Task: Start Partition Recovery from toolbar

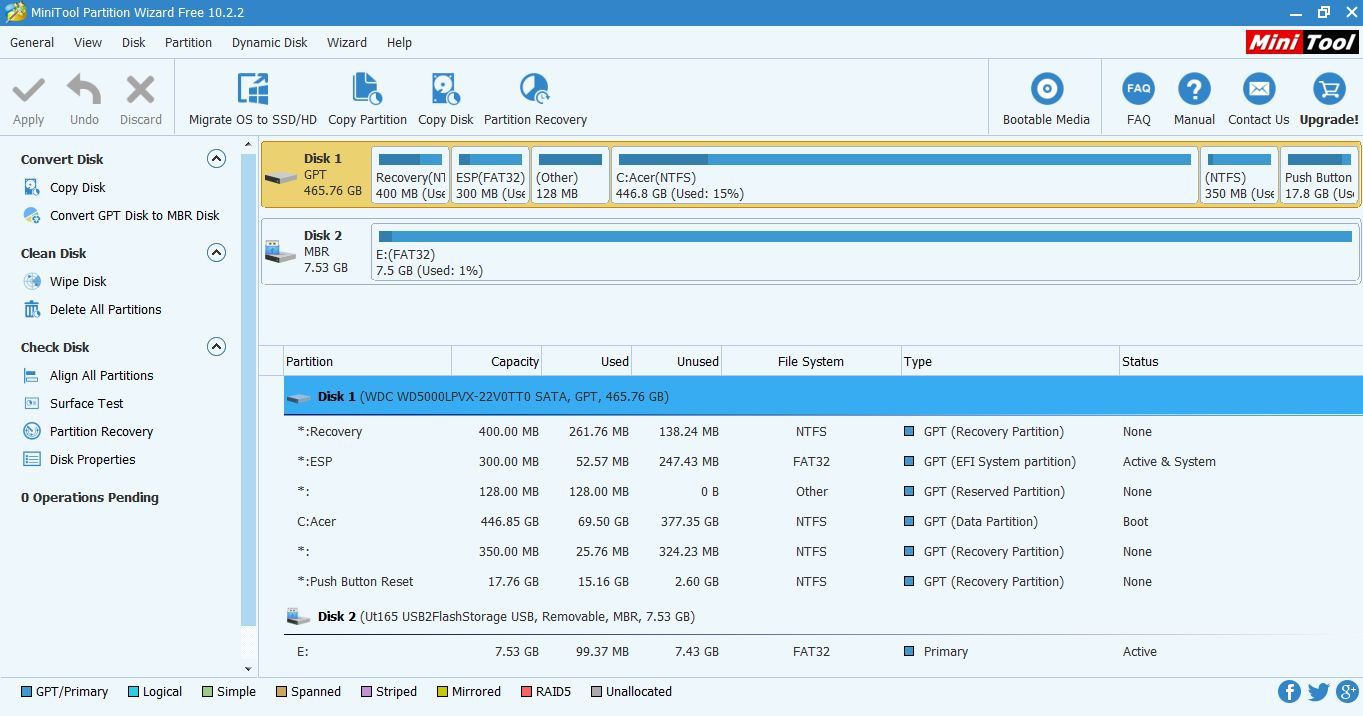Action: click(x=535, y=99)
